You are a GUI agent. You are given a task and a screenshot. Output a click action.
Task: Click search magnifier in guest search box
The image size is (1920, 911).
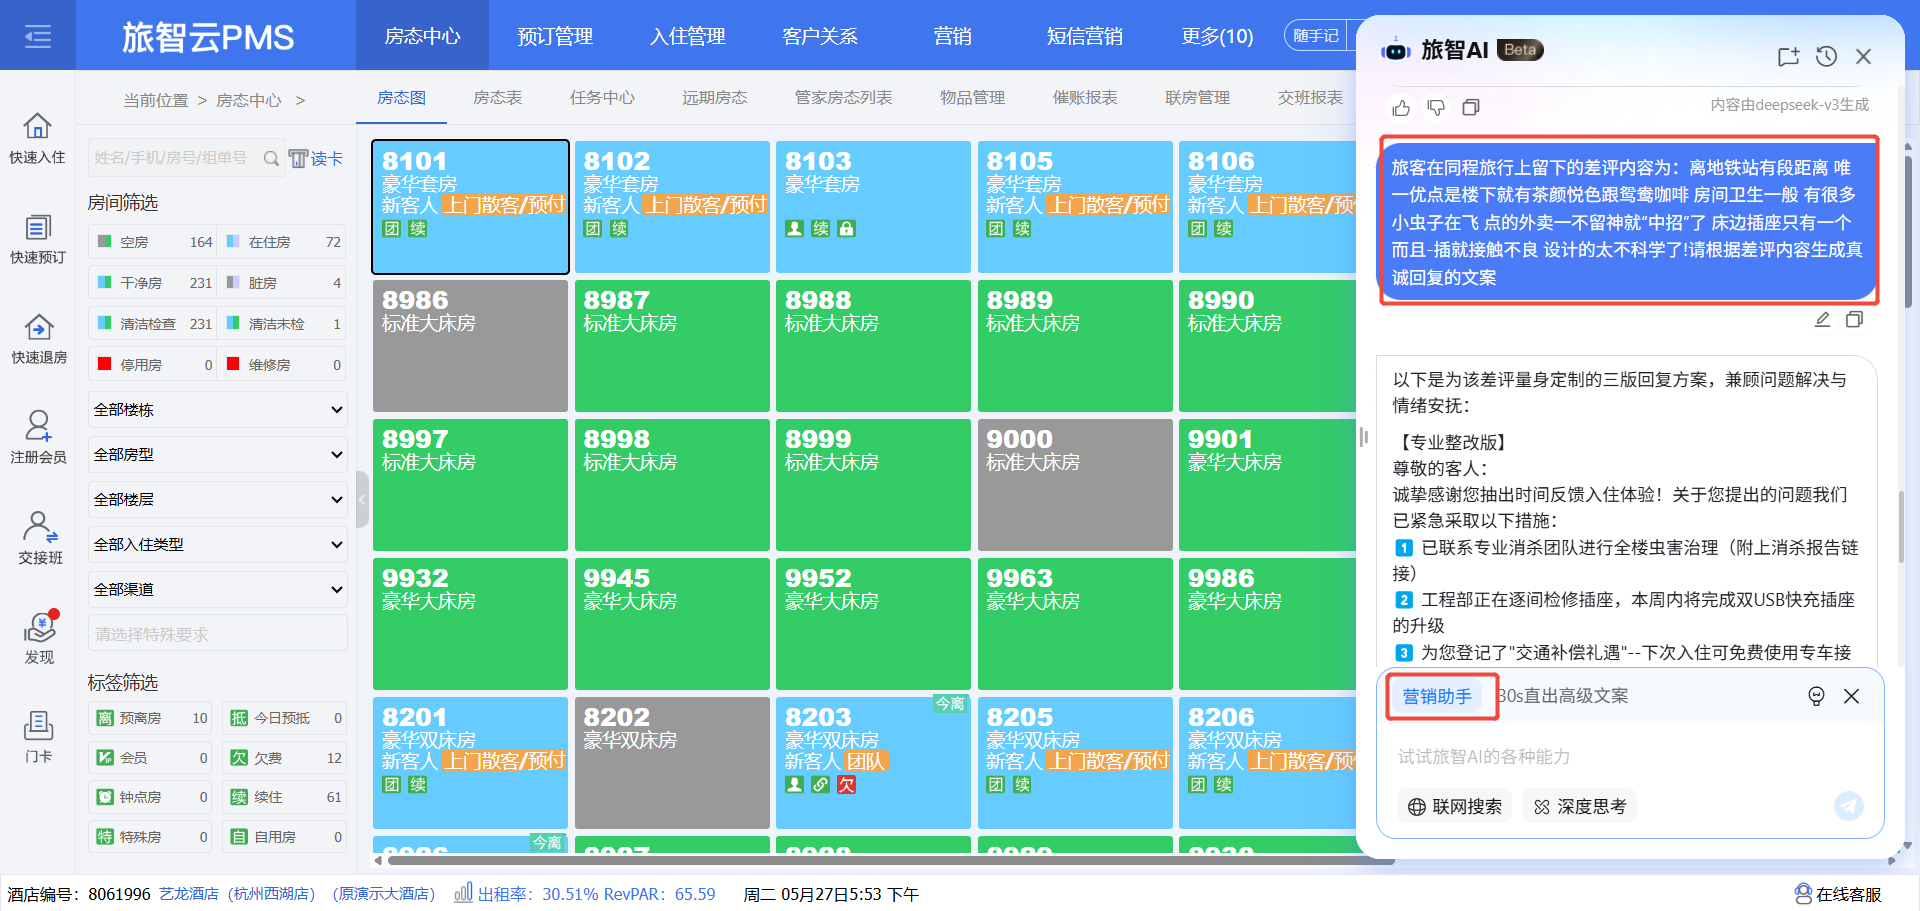271,158
